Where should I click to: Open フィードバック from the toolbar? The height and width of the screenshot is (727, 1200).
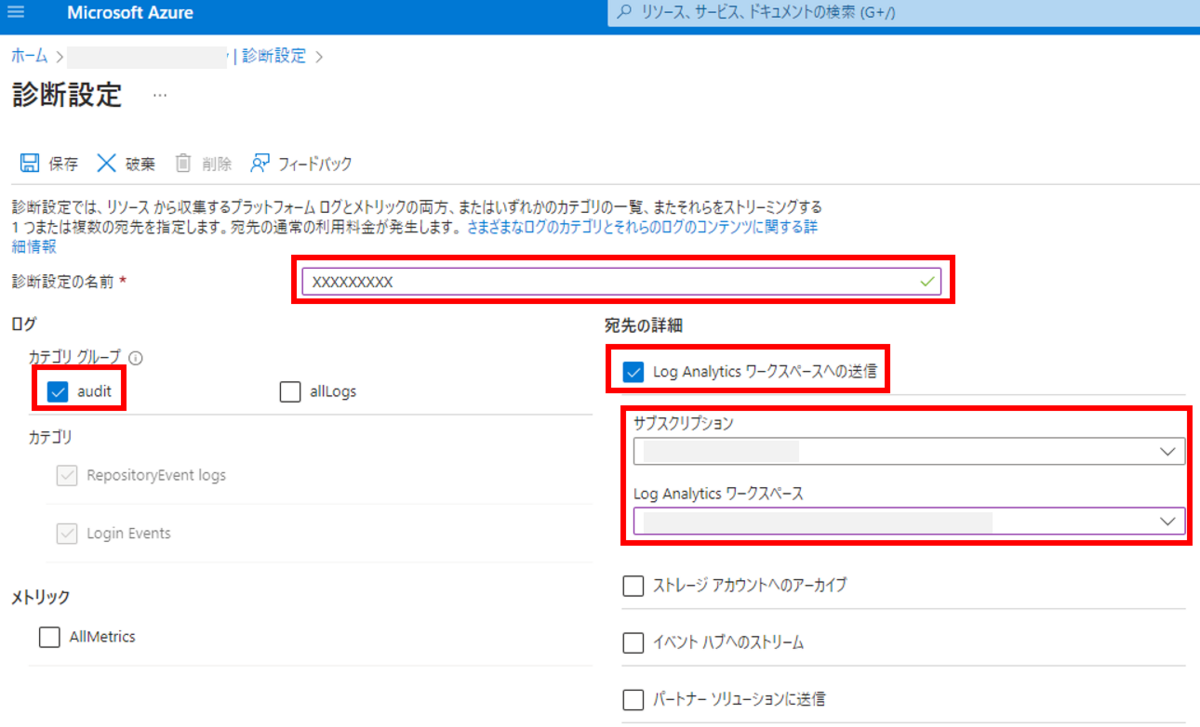pyautogui.click(x=301, y=163)
